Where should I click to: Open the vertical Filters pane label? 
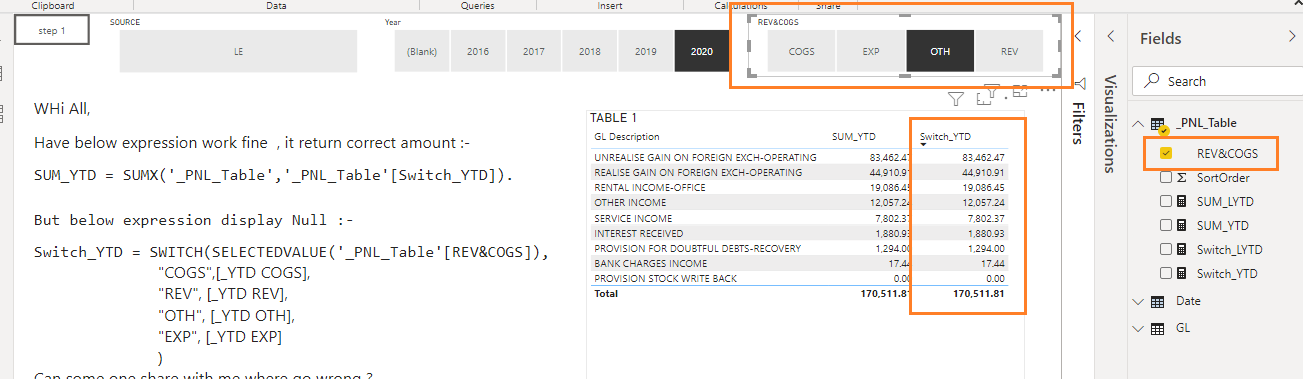click(x=1078, y=122)
